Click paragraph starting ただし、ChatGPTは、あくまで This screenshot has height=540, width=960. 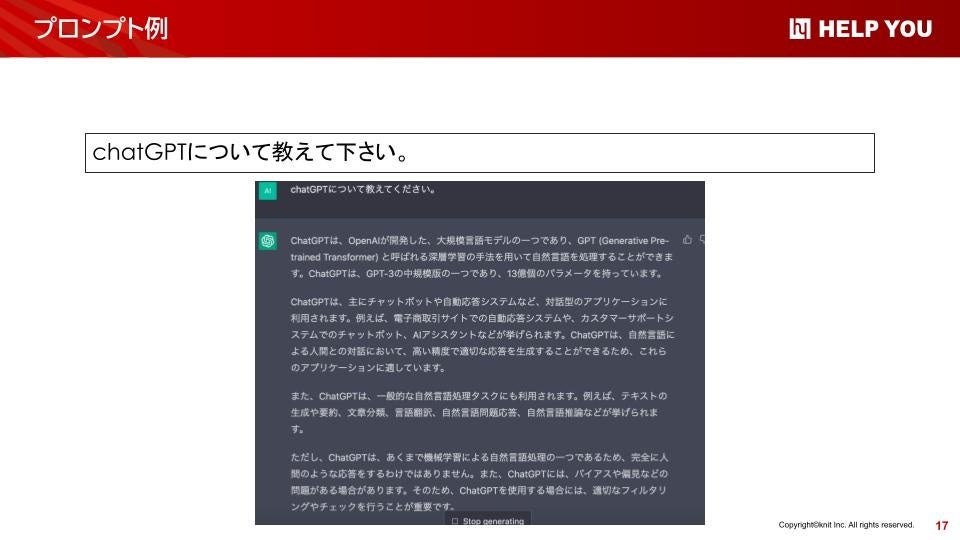[479, 482]
